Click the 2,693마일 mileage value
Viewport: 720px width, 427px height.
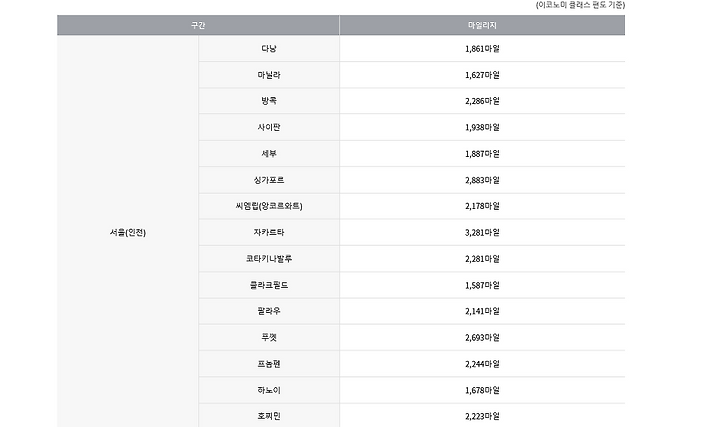[482, 337]
